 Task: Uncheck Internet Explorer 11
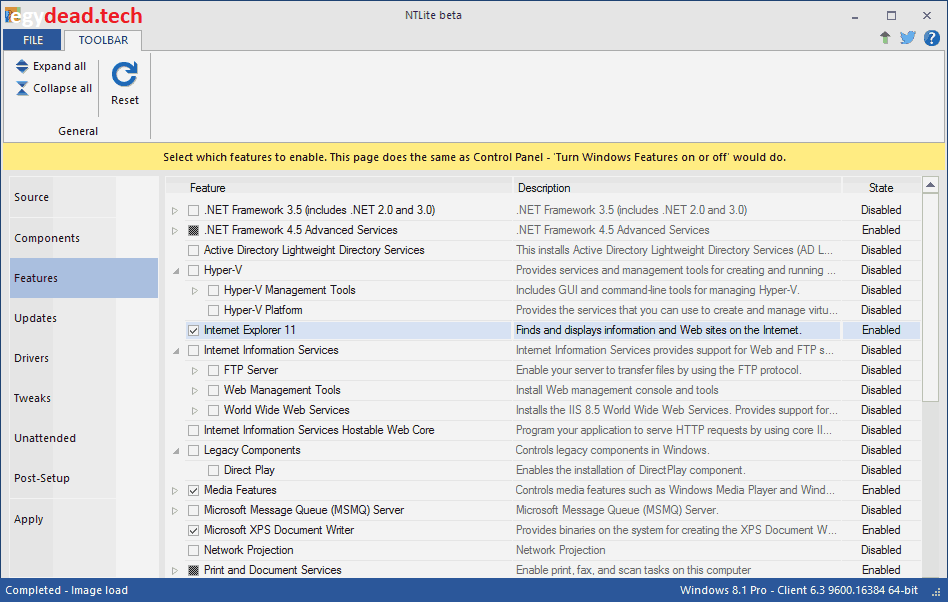coord(192,330)
